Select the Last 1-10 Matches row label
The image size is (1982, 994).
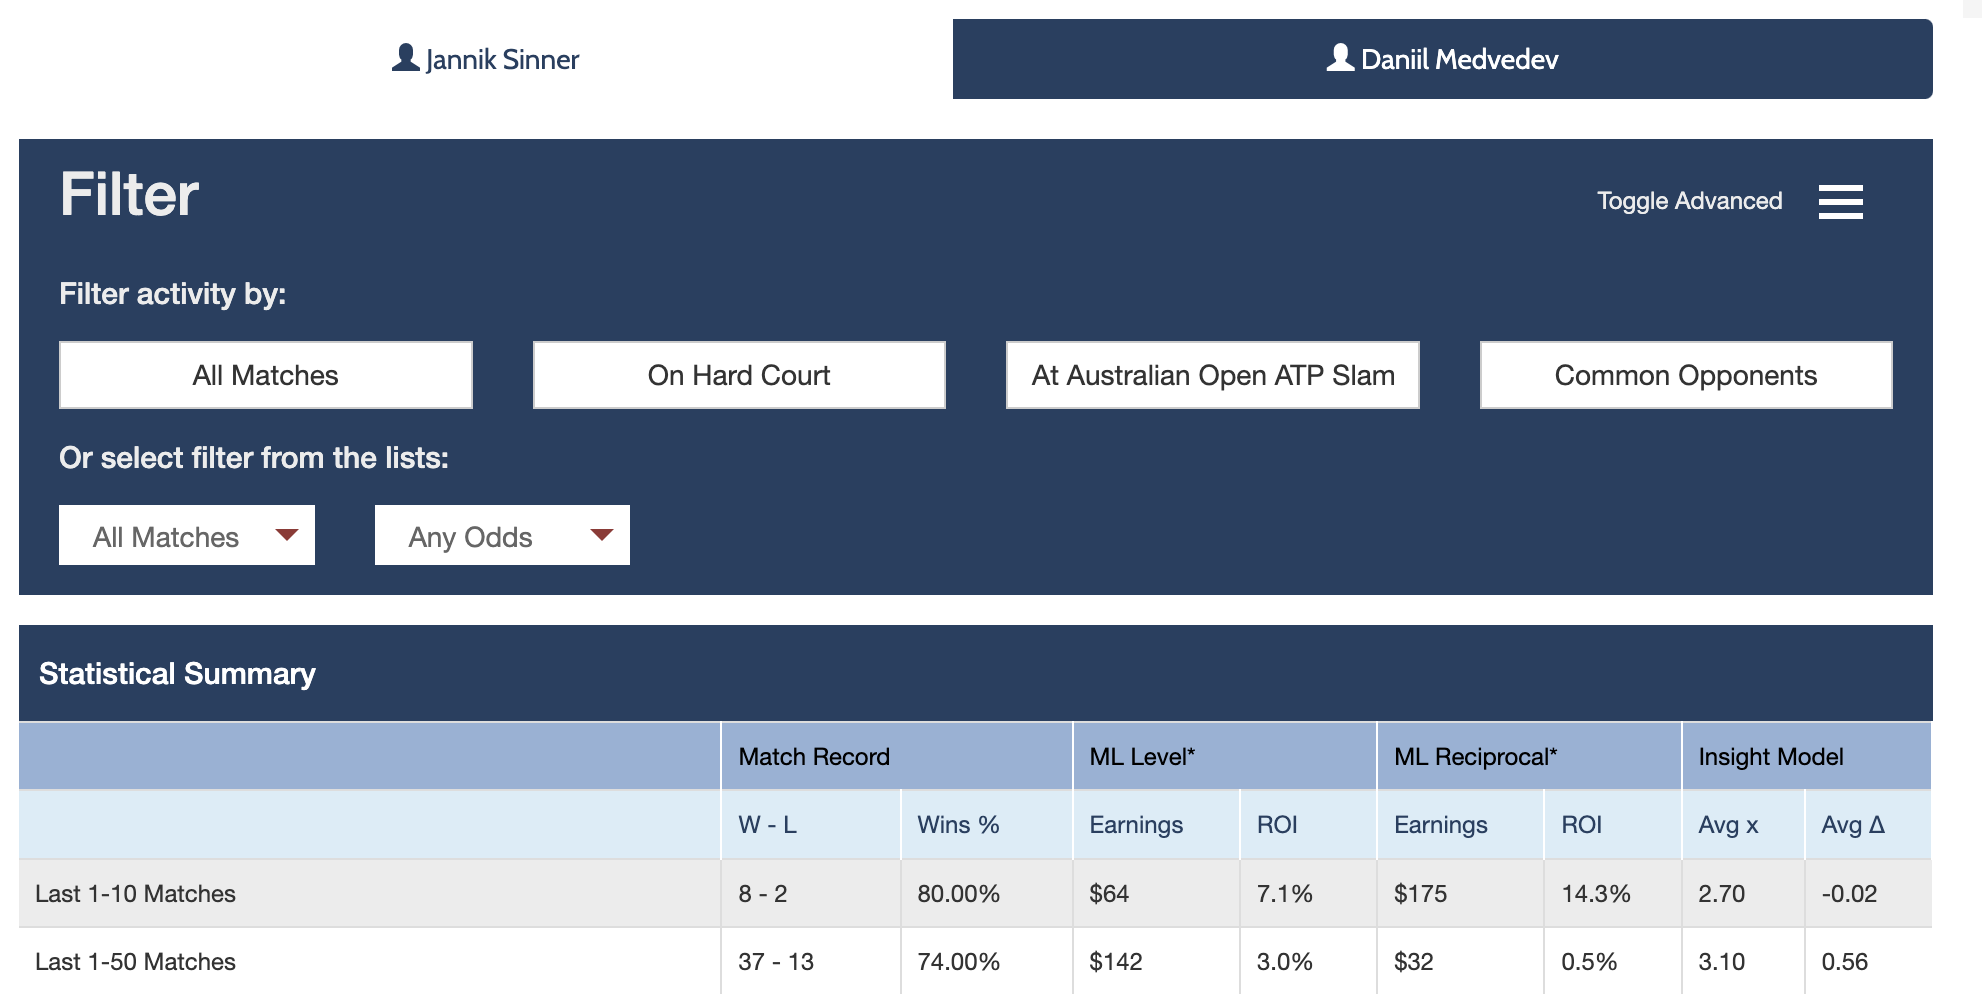point(135,894)
